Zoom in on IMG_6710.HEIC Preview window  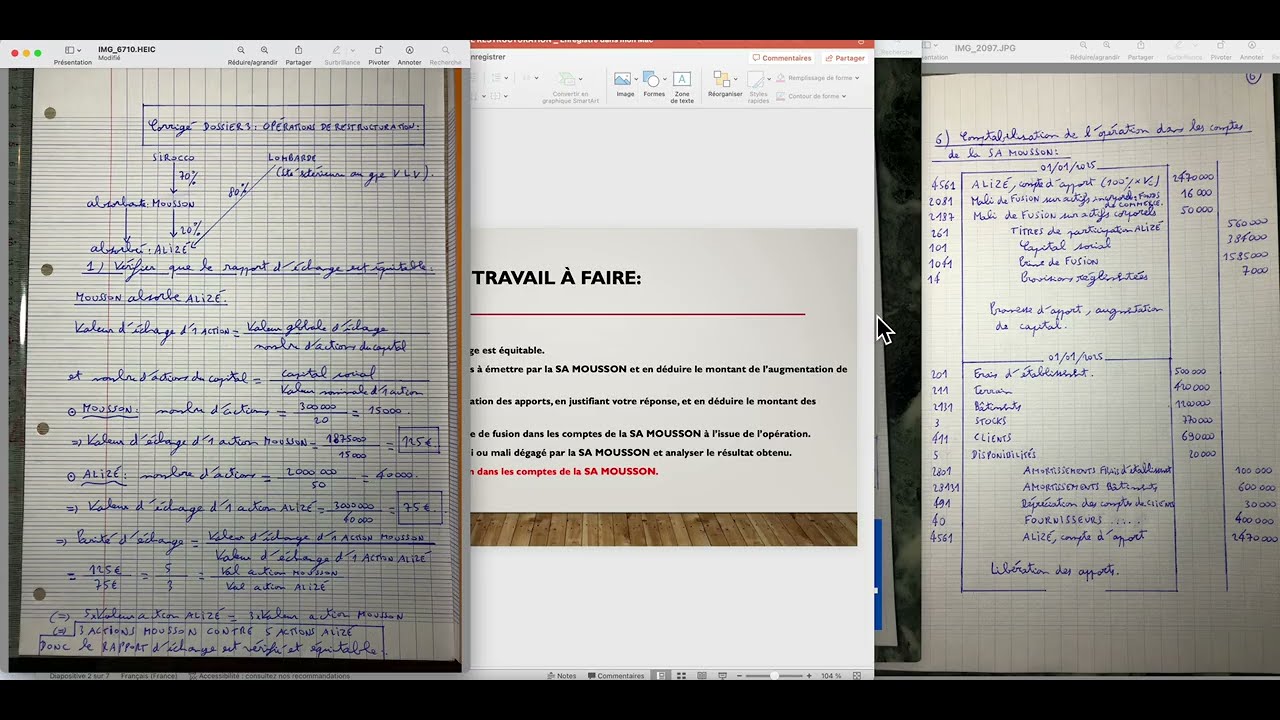coord(264,50)
